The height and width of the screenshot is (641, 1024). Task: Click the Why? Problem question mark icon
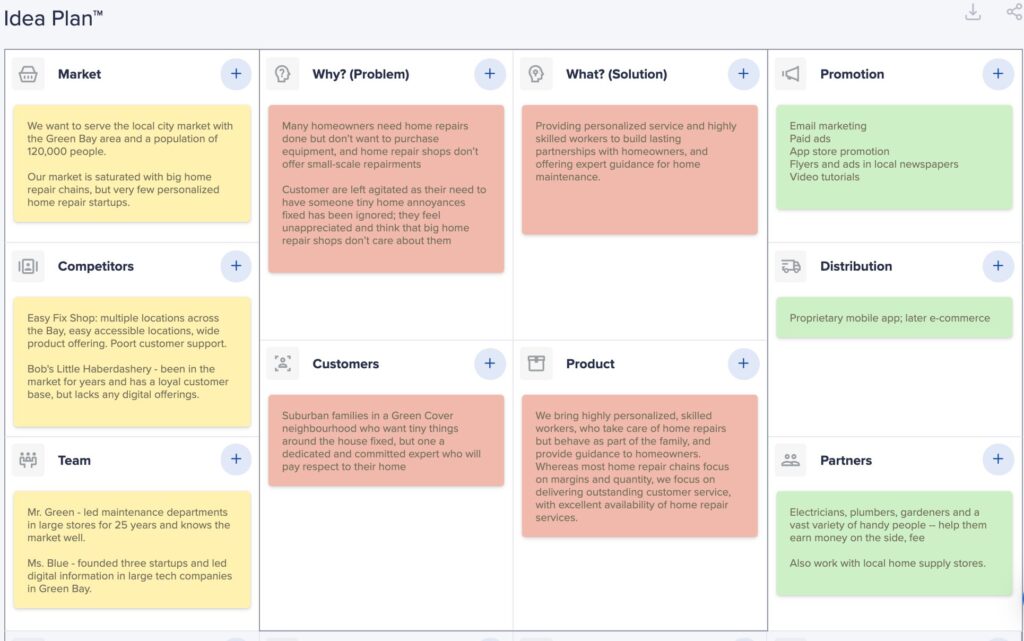[x=283, y=74]
